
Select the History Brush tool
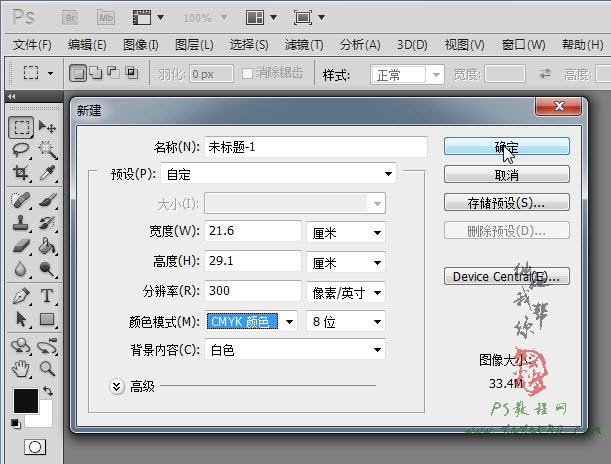(47, 223)
